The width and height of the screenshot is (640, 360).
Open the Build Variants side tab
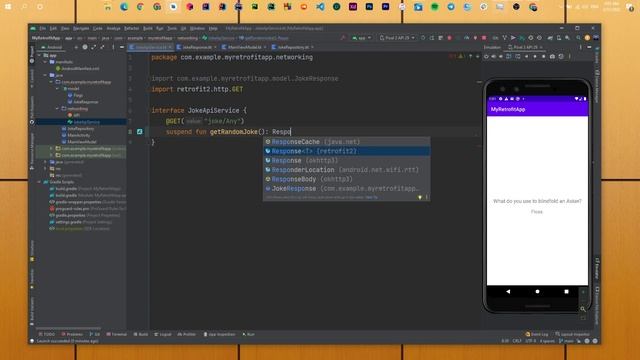point(32,311)
